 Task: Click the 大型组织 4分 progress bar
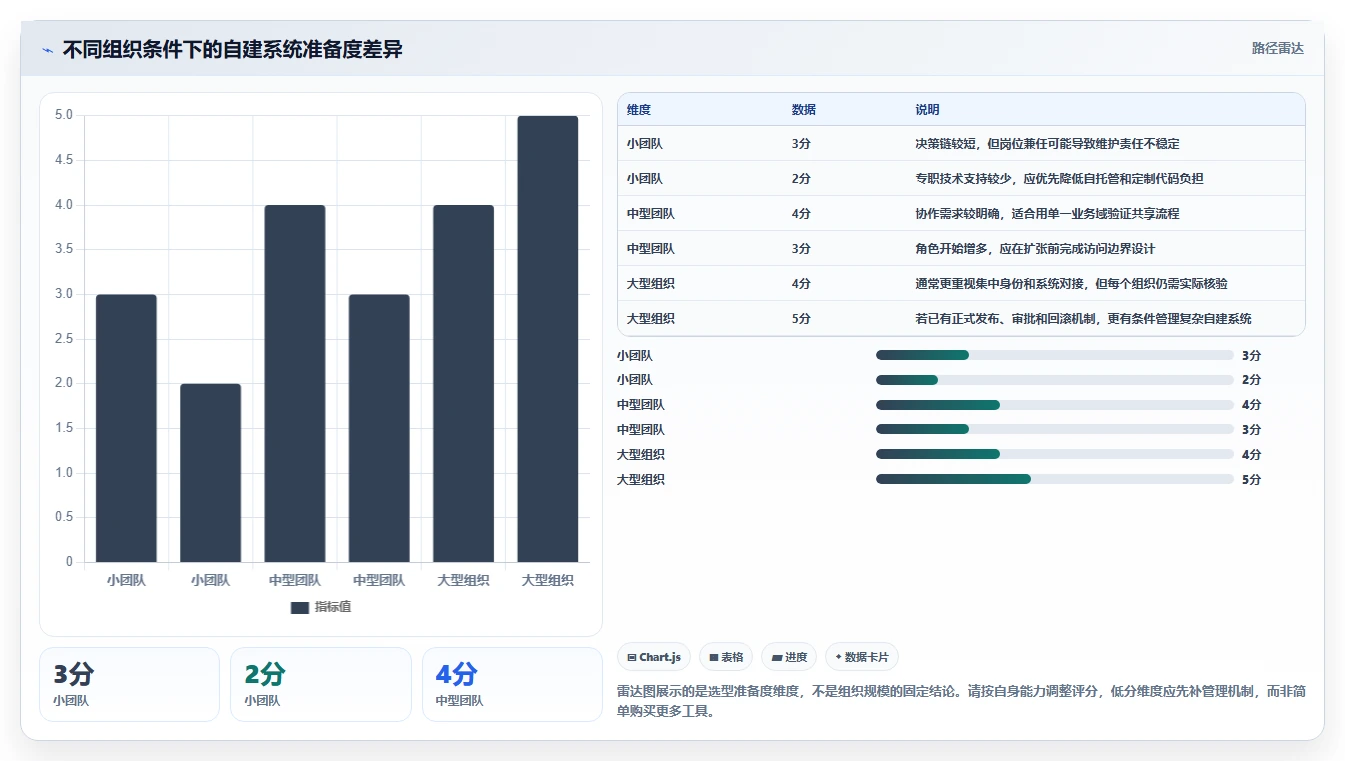[1055, 454]
